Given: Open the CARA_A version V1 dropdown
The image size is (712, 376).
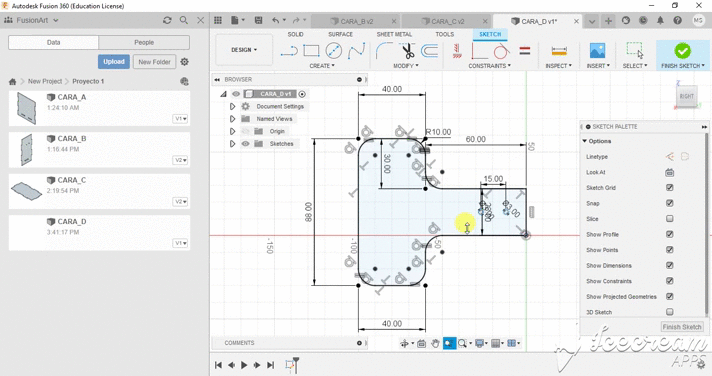Looking at the screenshot, I should point(180,119).
